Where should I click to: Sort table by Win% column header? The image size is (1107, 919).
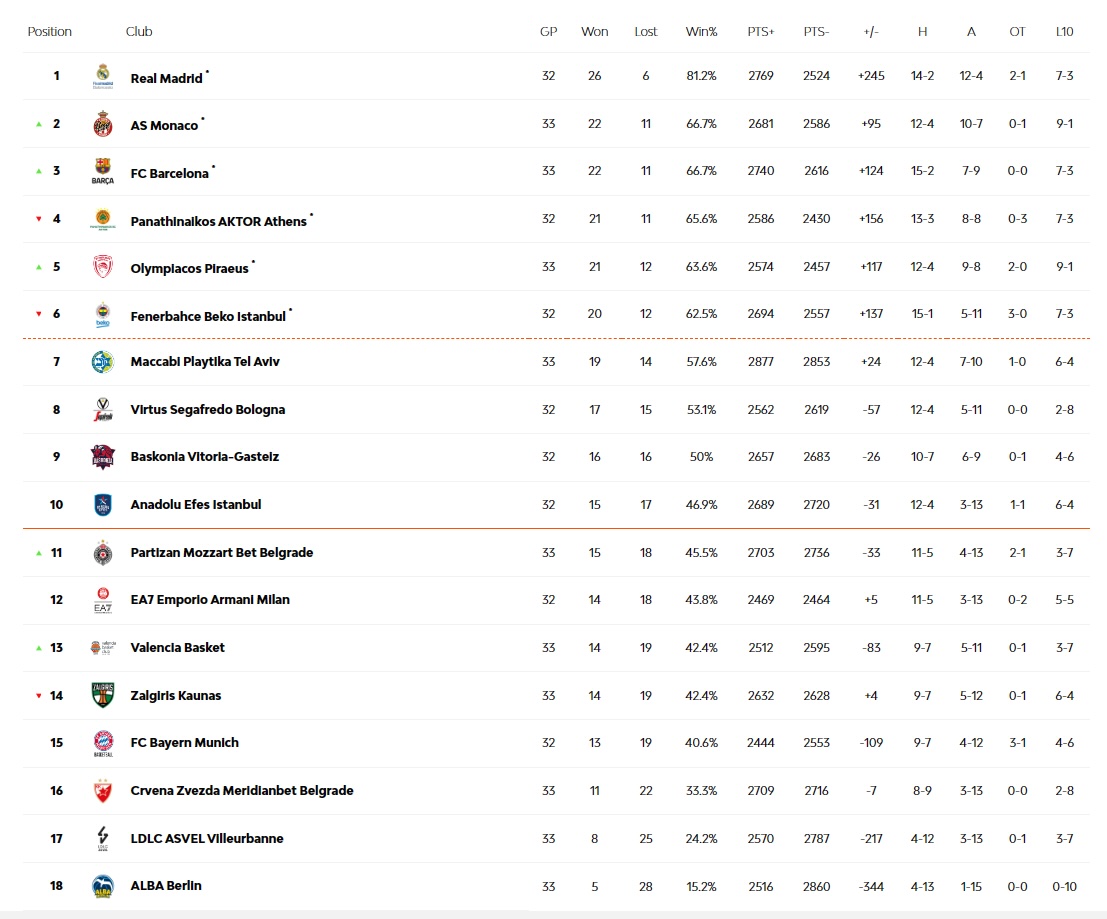click(701, 32)
